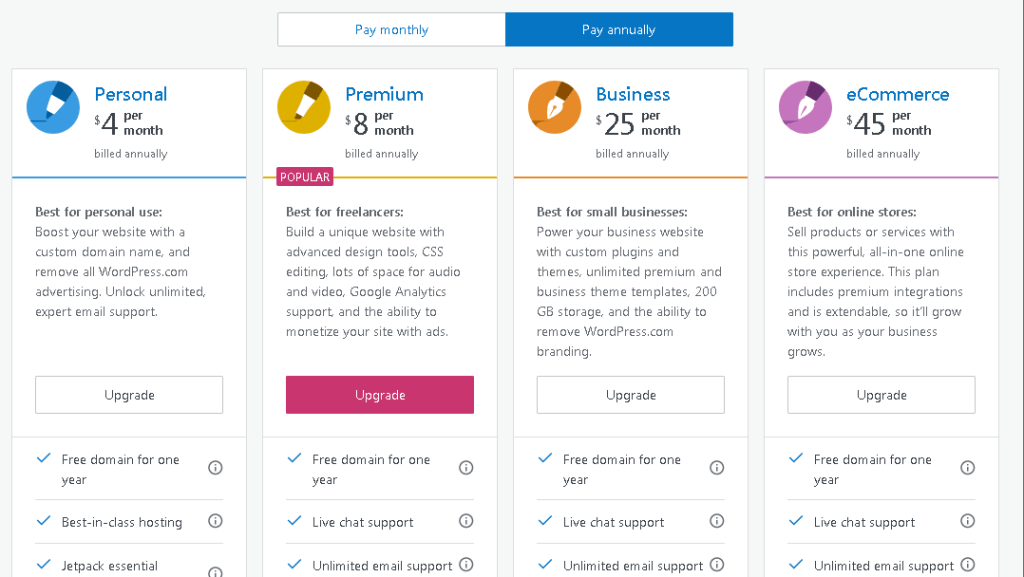1024x577 pixels.
Task: Click the Premium plan title
Action: pyautogui.click(x=384, y=94)
